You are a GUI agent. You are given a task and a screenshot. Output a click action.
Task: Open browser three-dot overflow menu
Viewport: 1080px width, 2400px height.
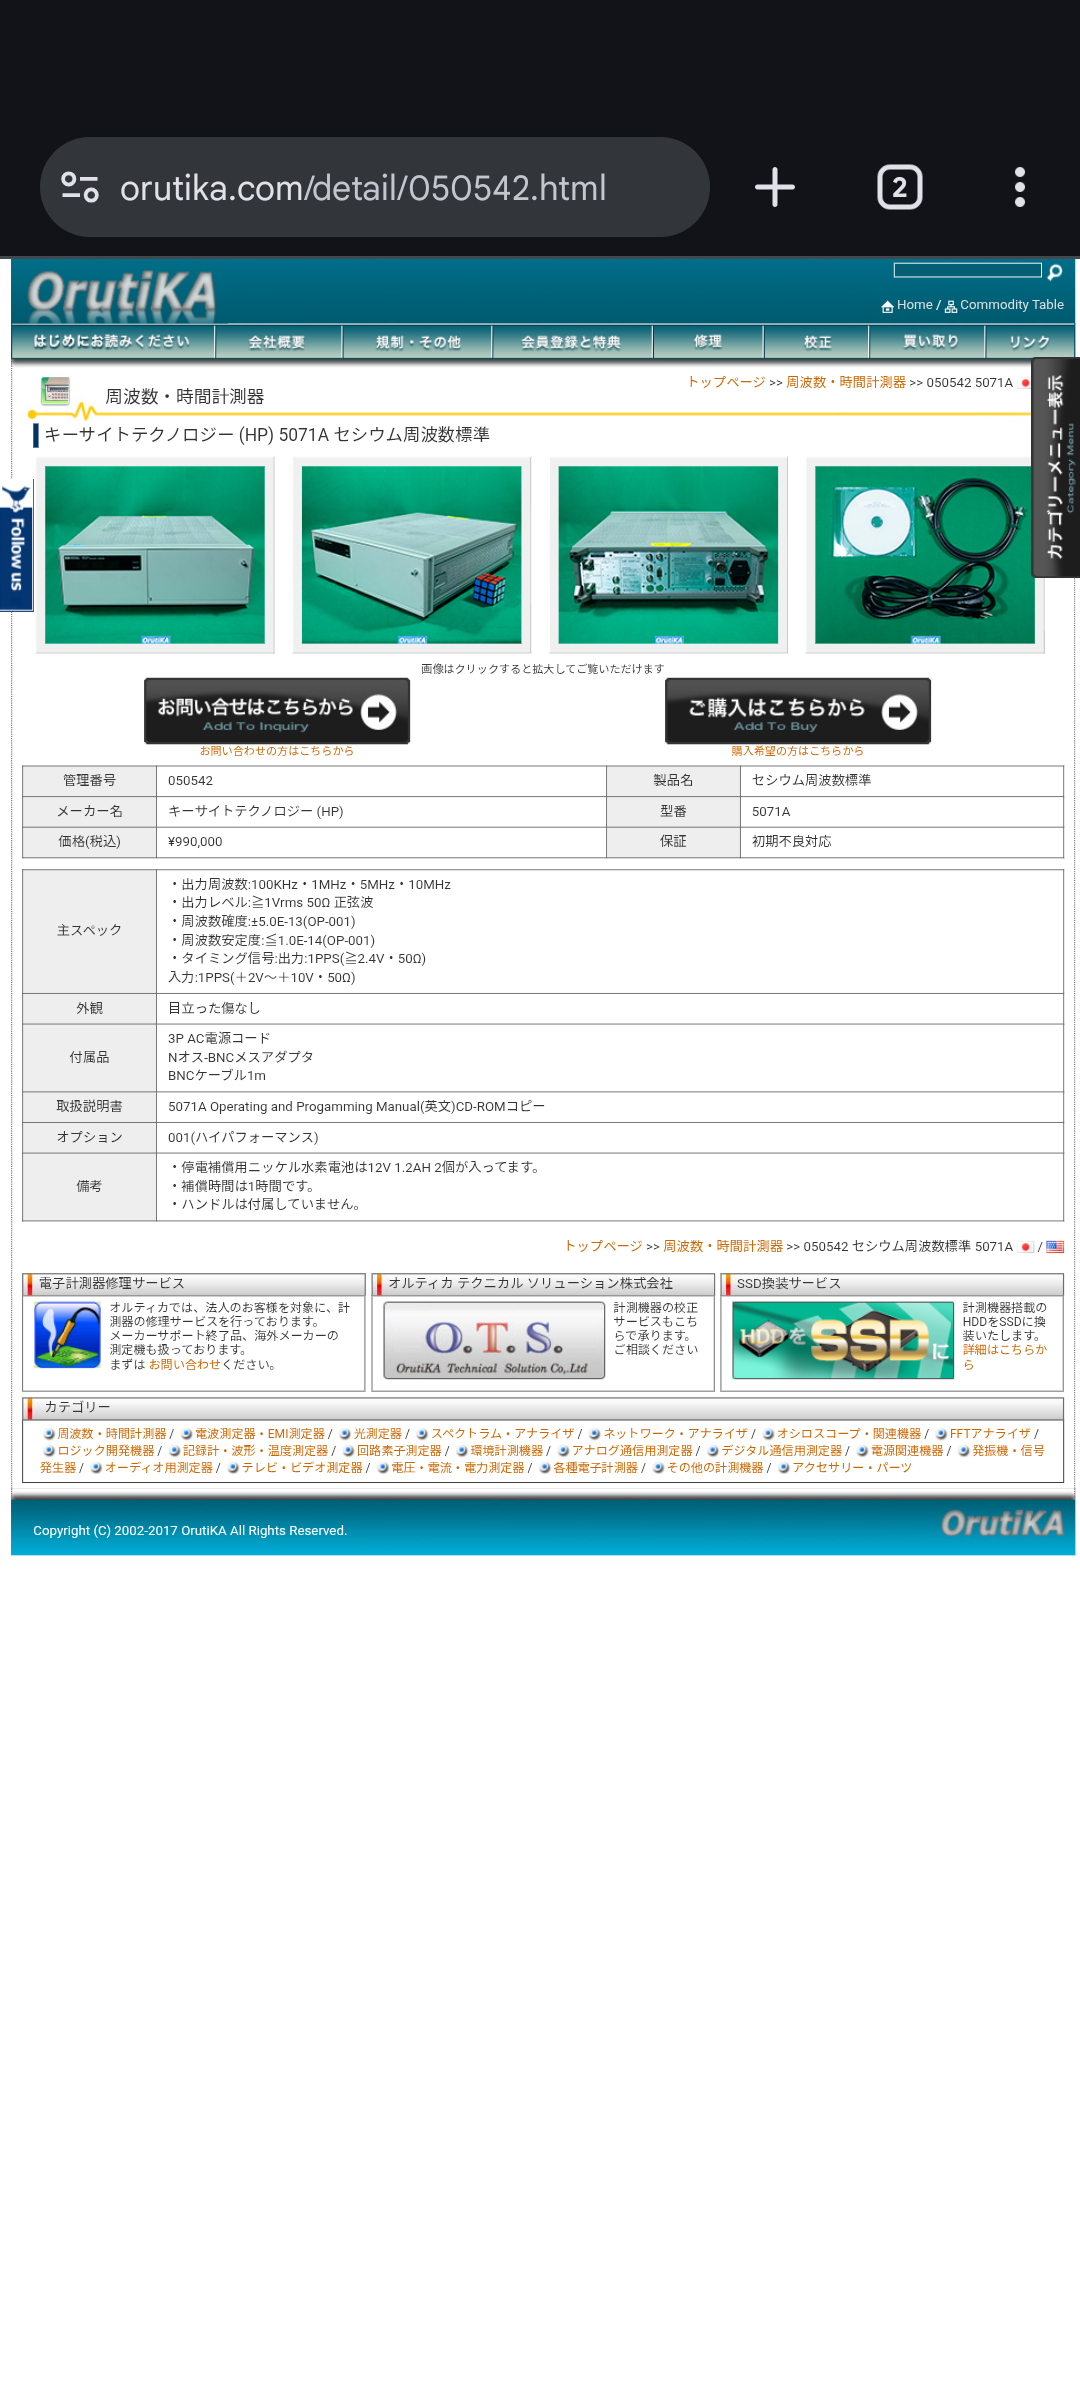point(1019,187)
